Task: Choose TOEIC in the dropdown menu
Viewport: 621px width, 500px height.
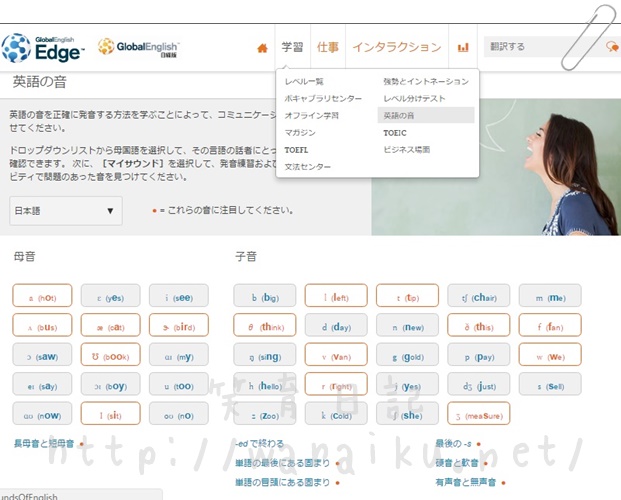Action: tap(395, 133)
